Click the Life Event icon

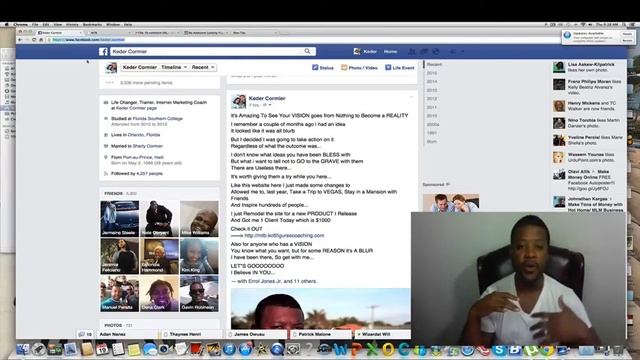[x=388, y=67]
